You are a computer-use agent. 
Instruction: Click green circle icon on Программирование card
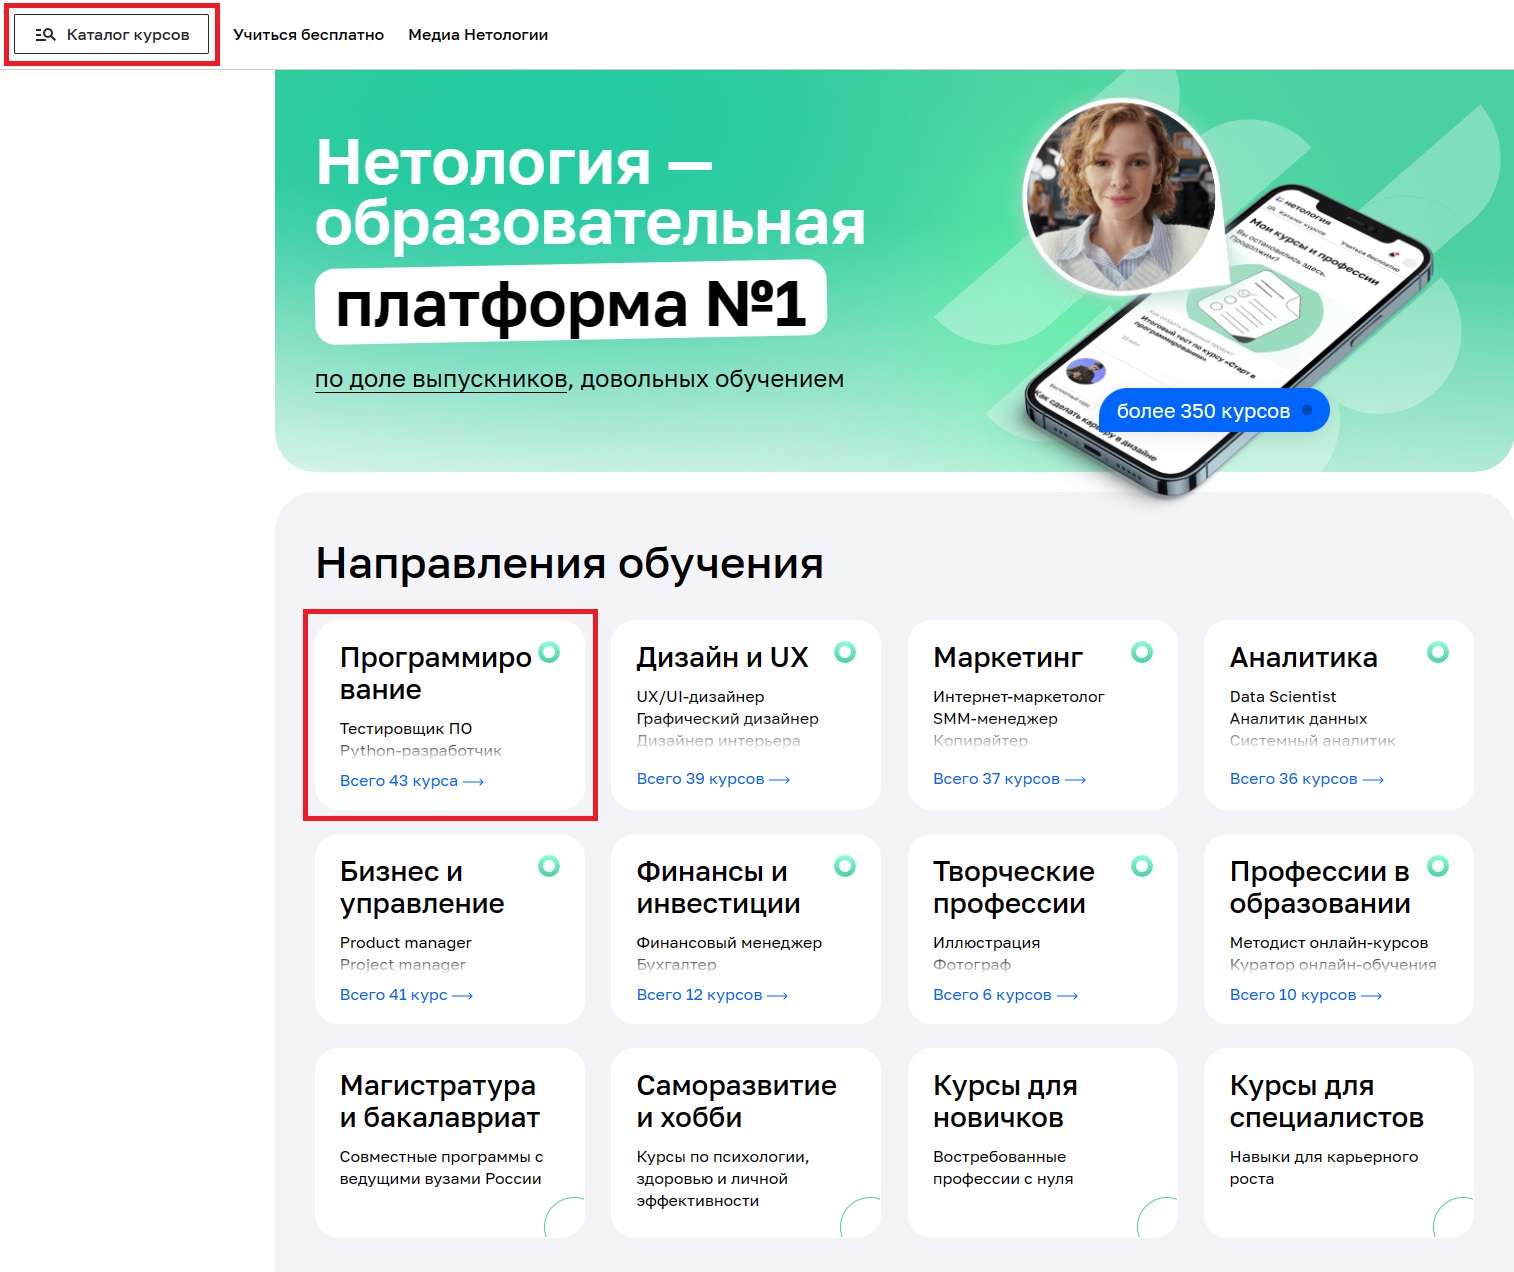point(549,652)
